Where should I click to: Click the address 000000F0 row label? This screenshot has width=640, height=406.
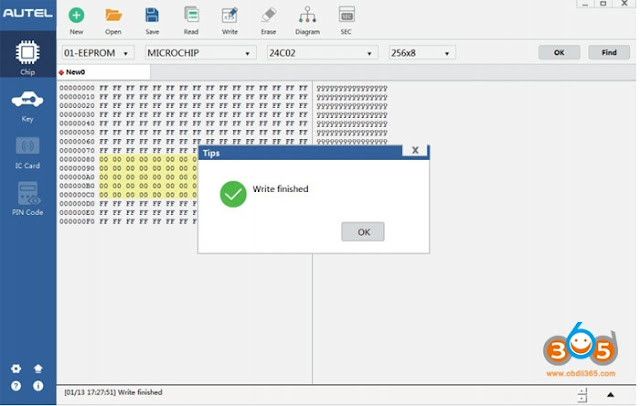click(x=77, y=222)
